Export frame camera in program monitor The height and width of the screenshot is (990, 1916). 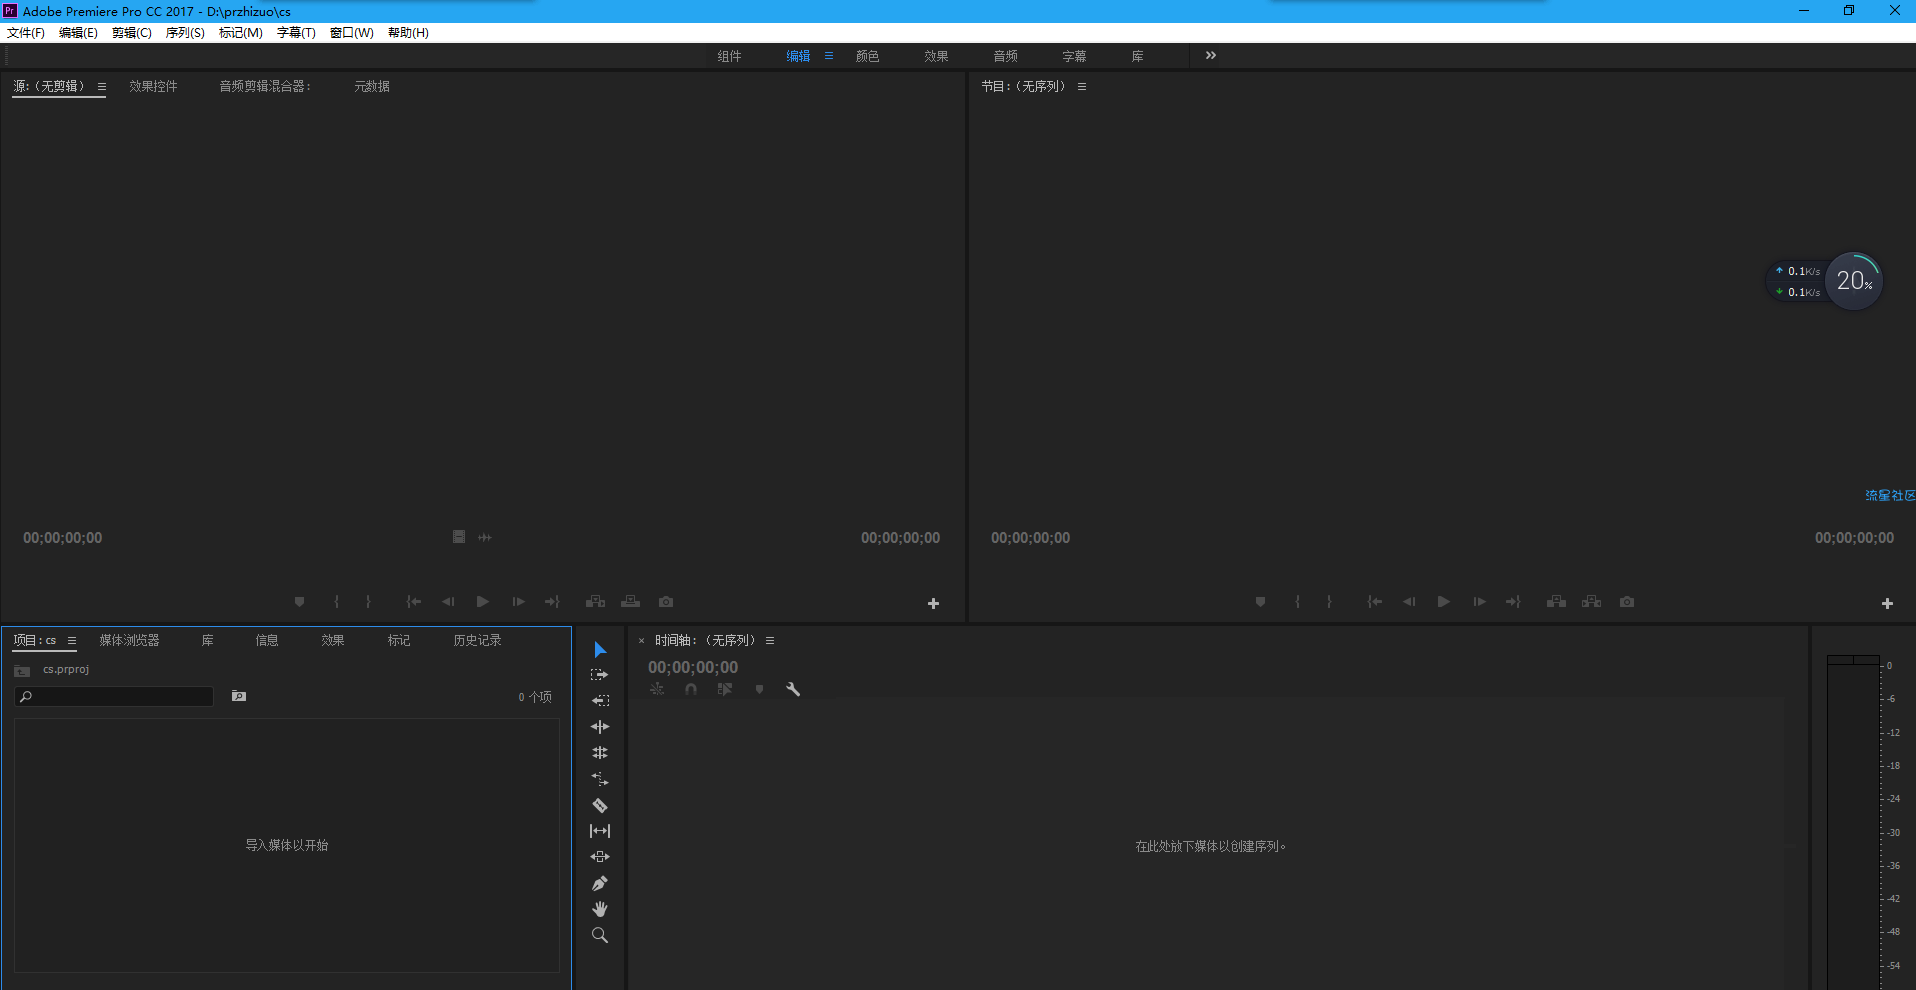[x=1627, y=602]
